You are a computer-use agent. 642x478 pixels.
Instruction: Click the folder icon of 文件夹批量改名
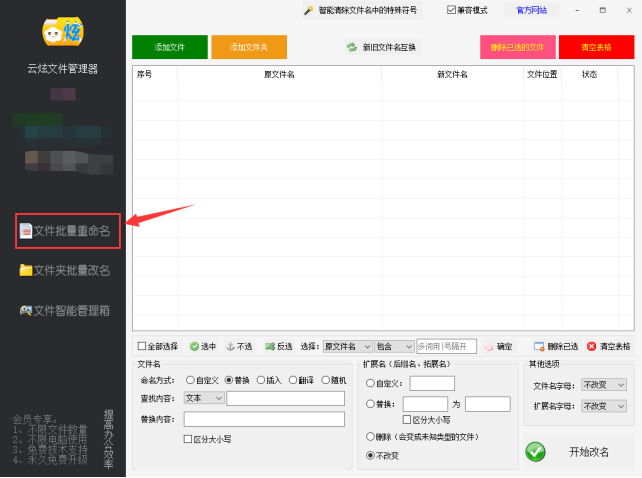point(26,270)
